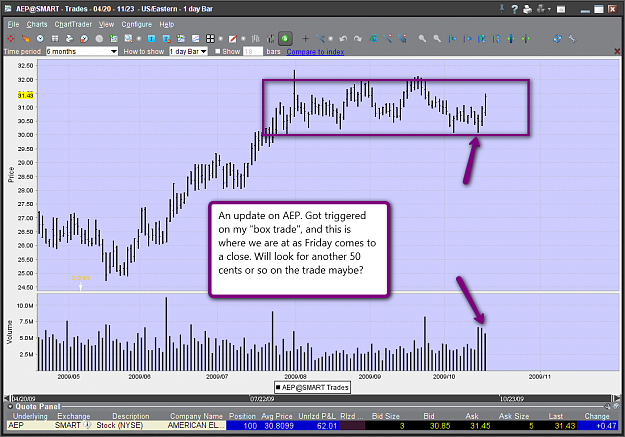Click the colored bars chart icon

[x=270, y=39]
